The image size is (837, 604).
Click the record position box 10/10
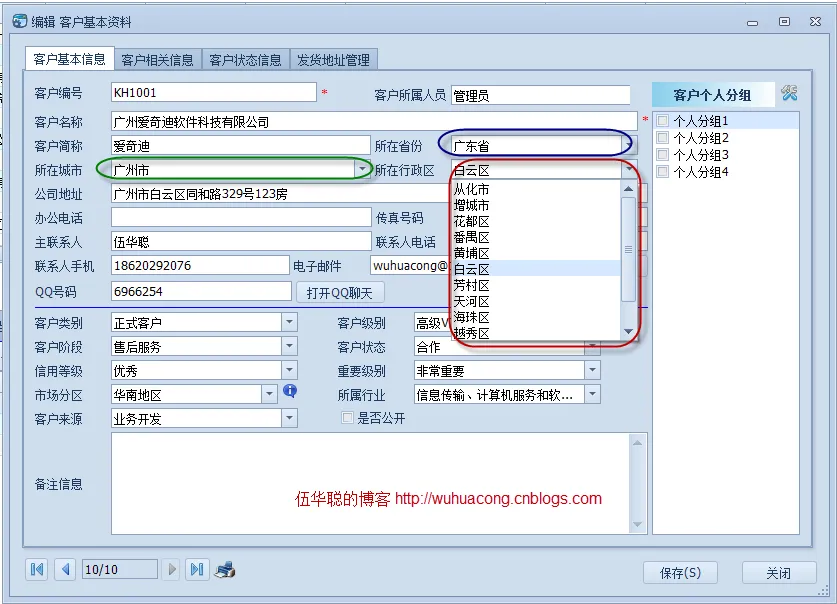point(120,569)
